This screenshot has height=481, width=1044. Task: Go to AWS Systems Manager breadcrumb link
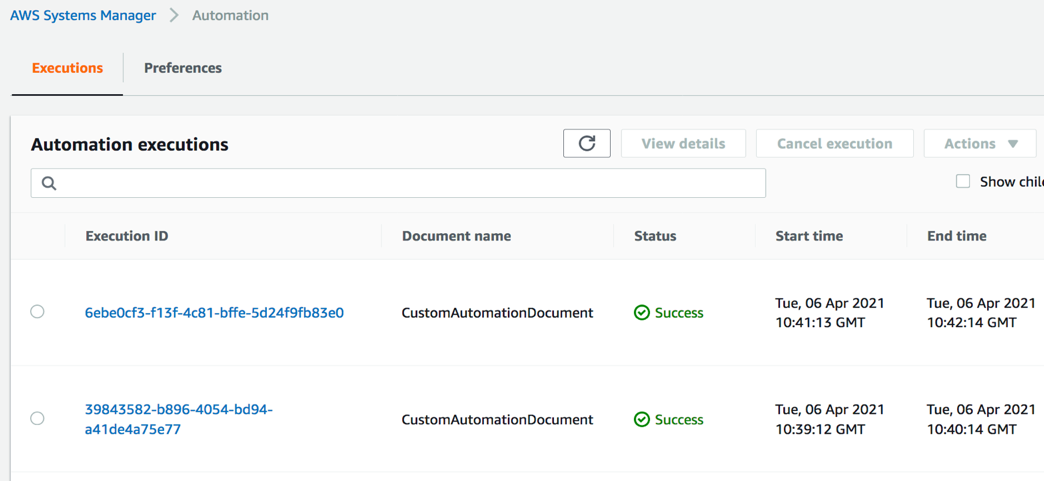tap(83, 16)
